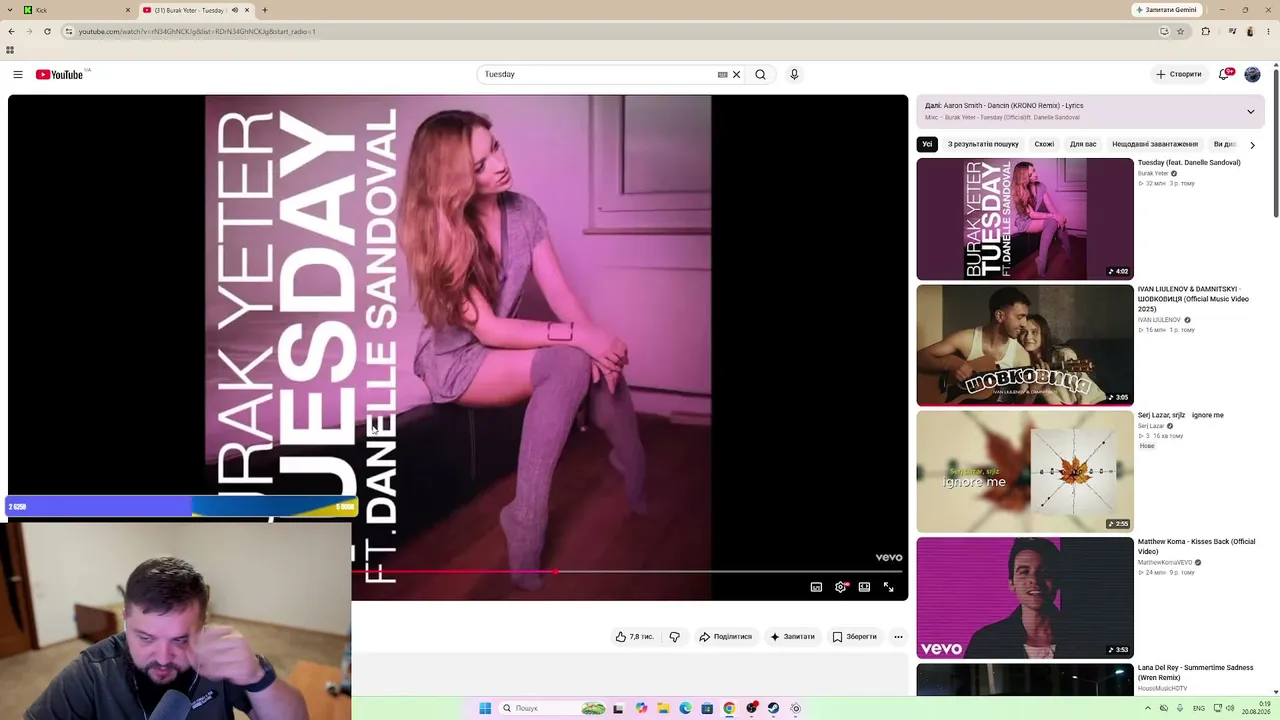Select the Для вас filter chip
Image resolution: width=1280 pixels, height=720 pixels.
1083,144
